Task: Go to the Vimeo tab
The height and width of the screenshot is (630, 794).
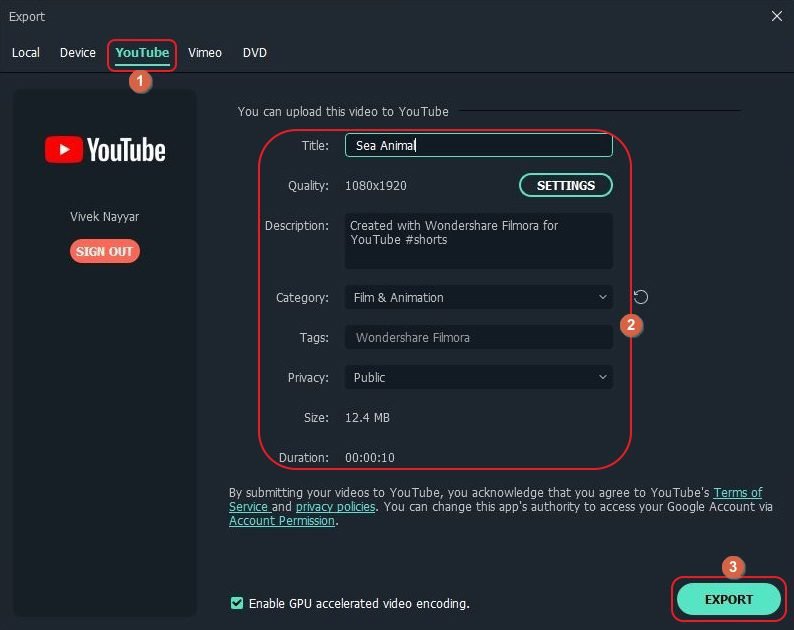Action: click(205, 53)
